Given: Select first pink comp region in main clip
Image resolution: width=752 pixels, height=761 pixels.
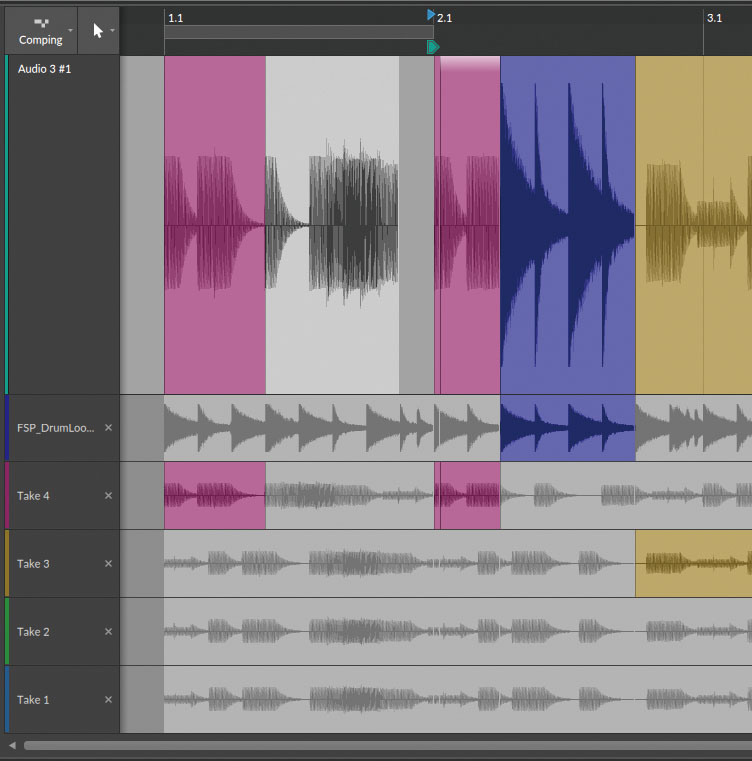Looking at the screenshot, I should (215, 225).
